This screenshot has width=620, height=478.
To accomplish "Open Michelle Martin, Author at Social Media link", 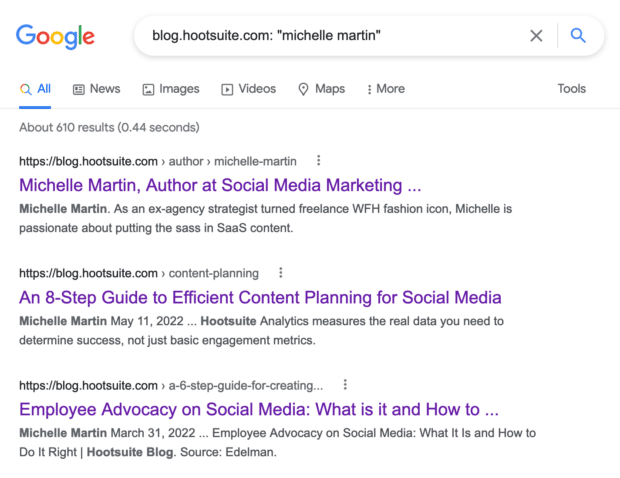I will [x=220, y=185].
